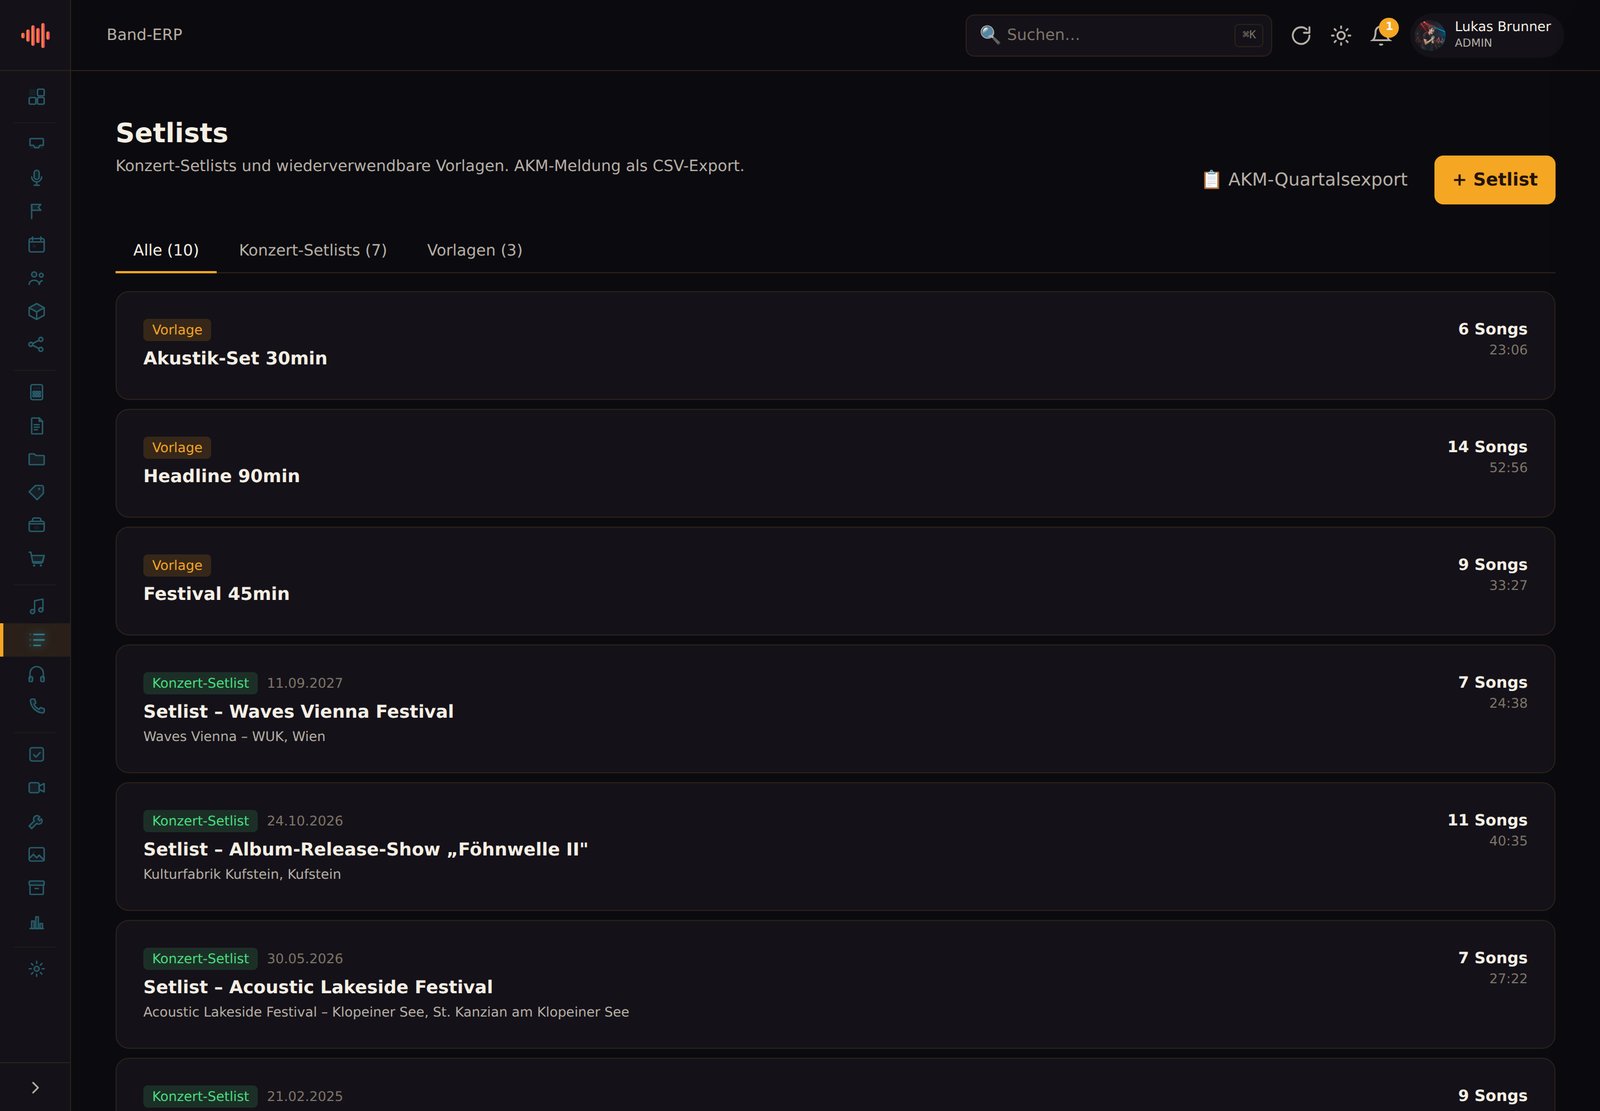The height and width of the screenshot is (1111, 1600).
Task: Expand the sidebar with the chevron arrow
Action: pyautogui.click(x=35, y=1087)
